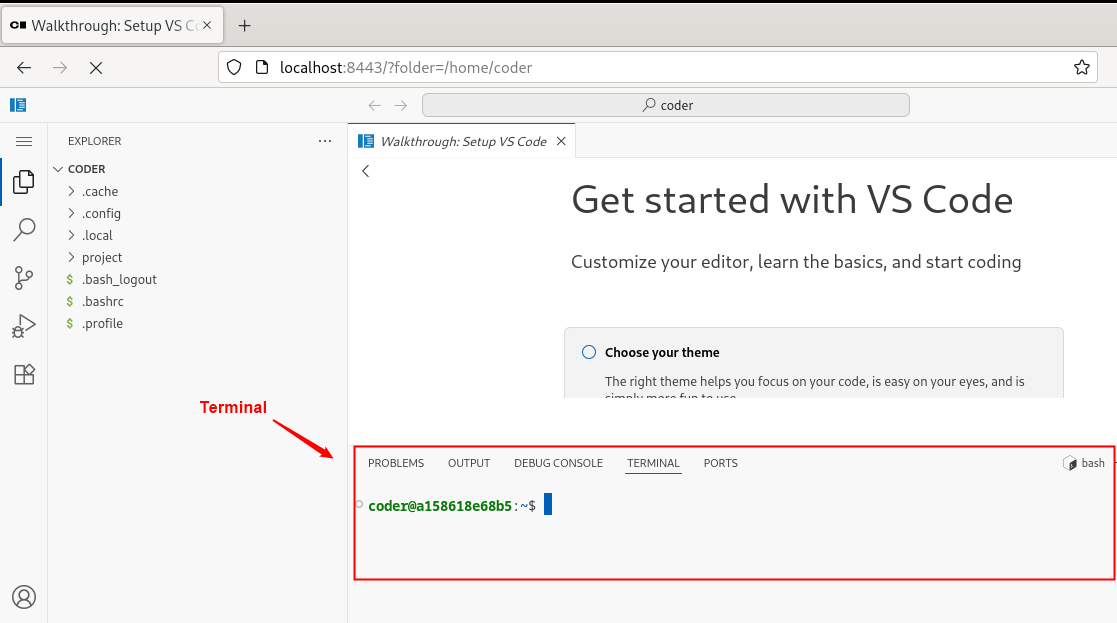This screenshot has height=623, width=1117.
Task: Stop loading the browser page
Action: coord(96,68)
